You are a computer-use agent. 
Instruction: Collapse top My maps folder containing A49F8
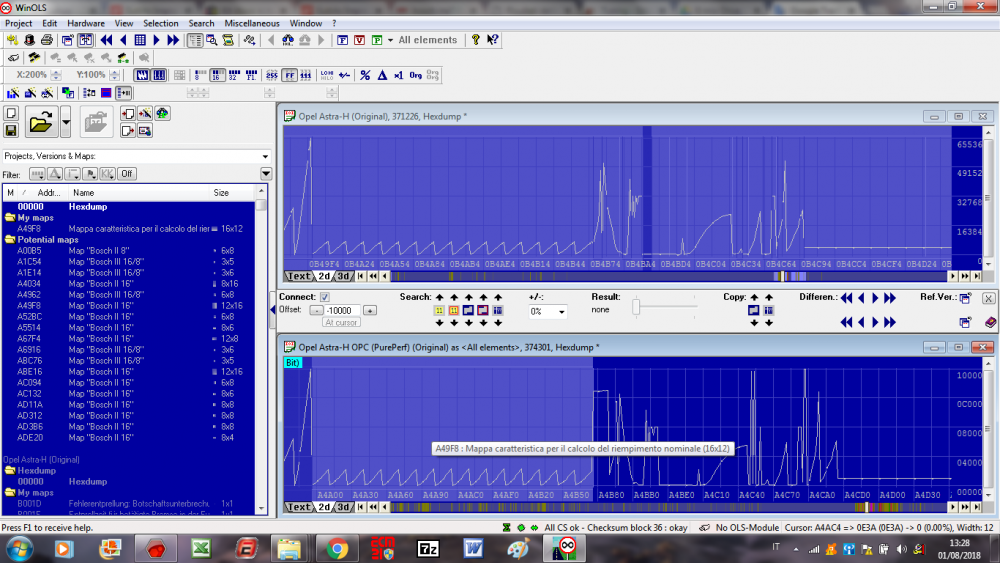click(10, 218)
